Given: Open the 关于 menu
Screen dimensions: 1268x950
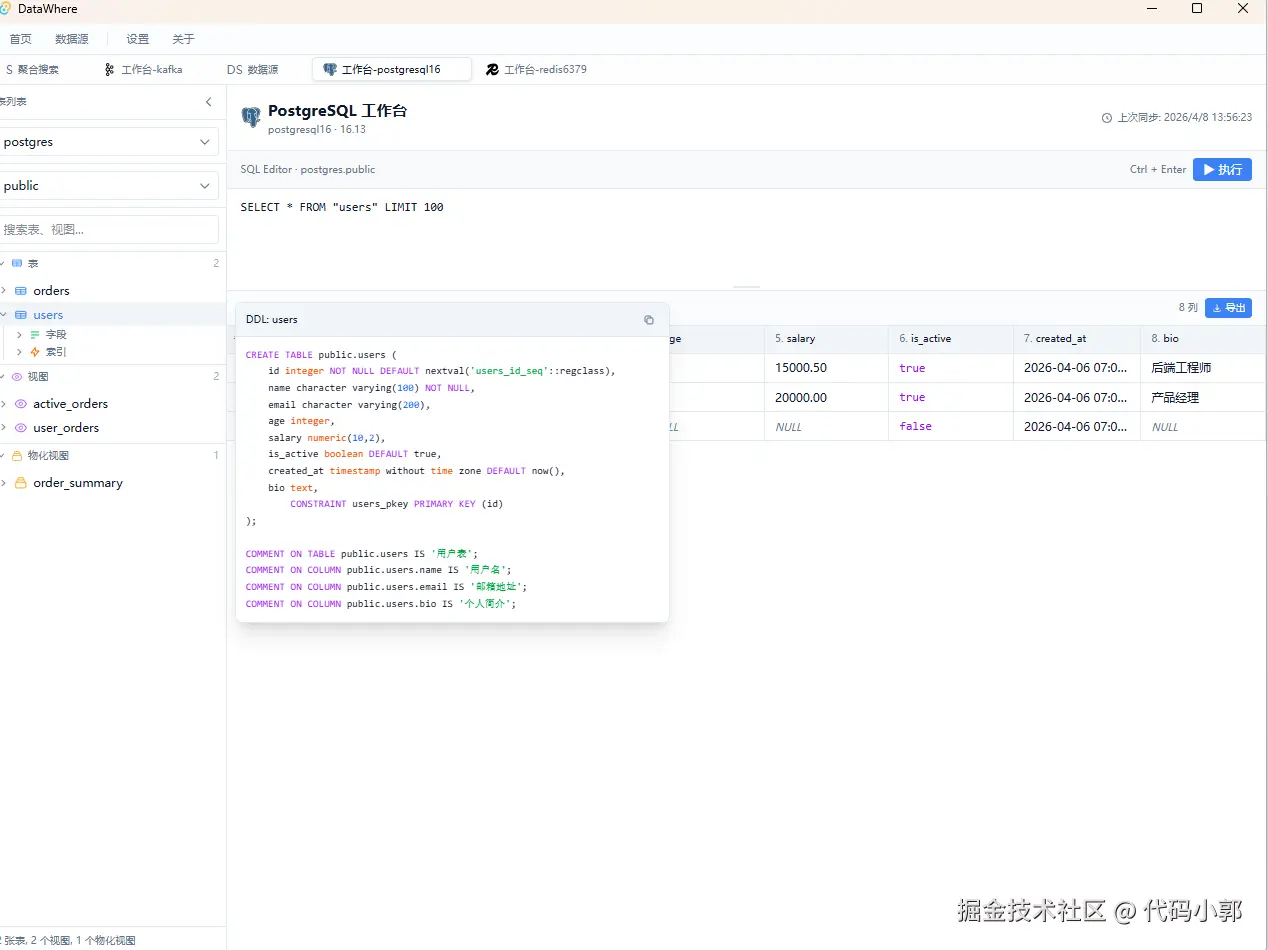Looking at the screenshot, I should [x=183, y=39].
